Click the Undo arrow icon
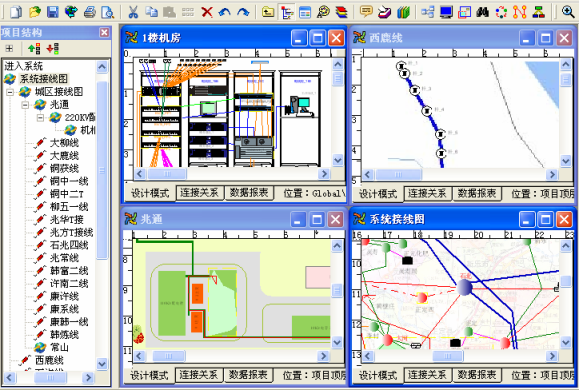579x390 pixels. [225, 12]
